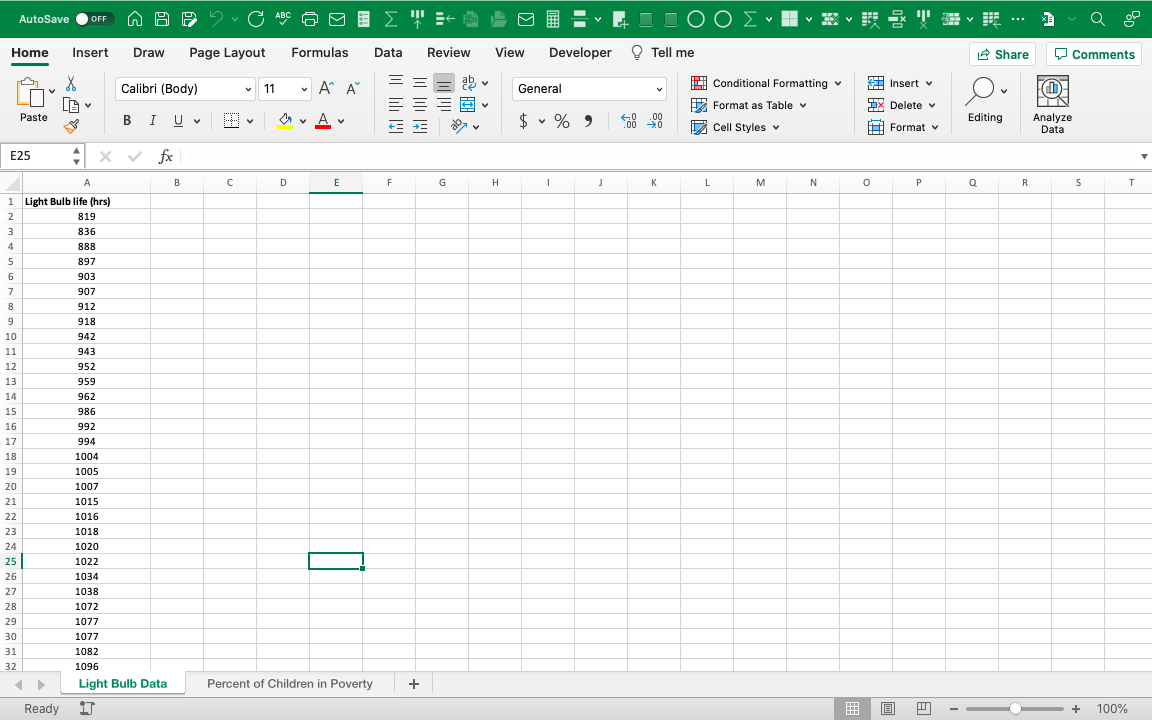Image resolution: width=1152 pixels, height=720 pixels.
Task: Switch to the Formulas tab
Action: point(320,53)
